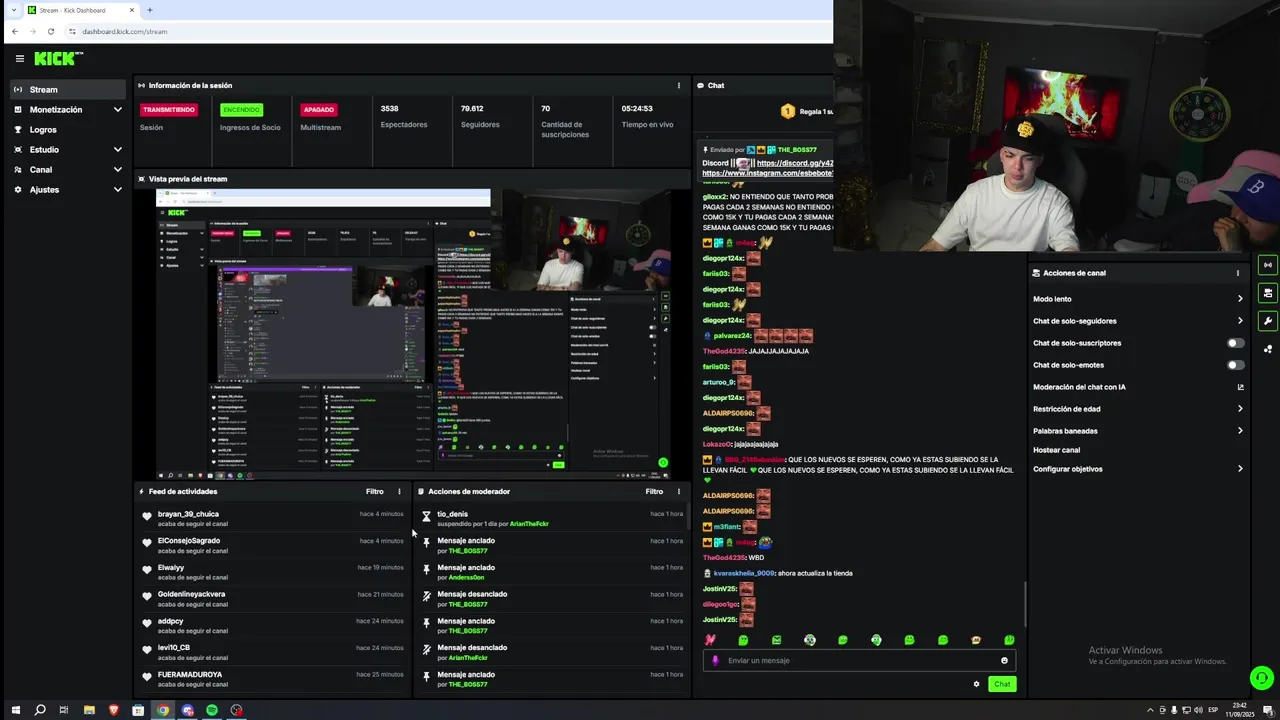Click Filtro in Feed de actividades
1280x720 pixels.
point(374,491)
